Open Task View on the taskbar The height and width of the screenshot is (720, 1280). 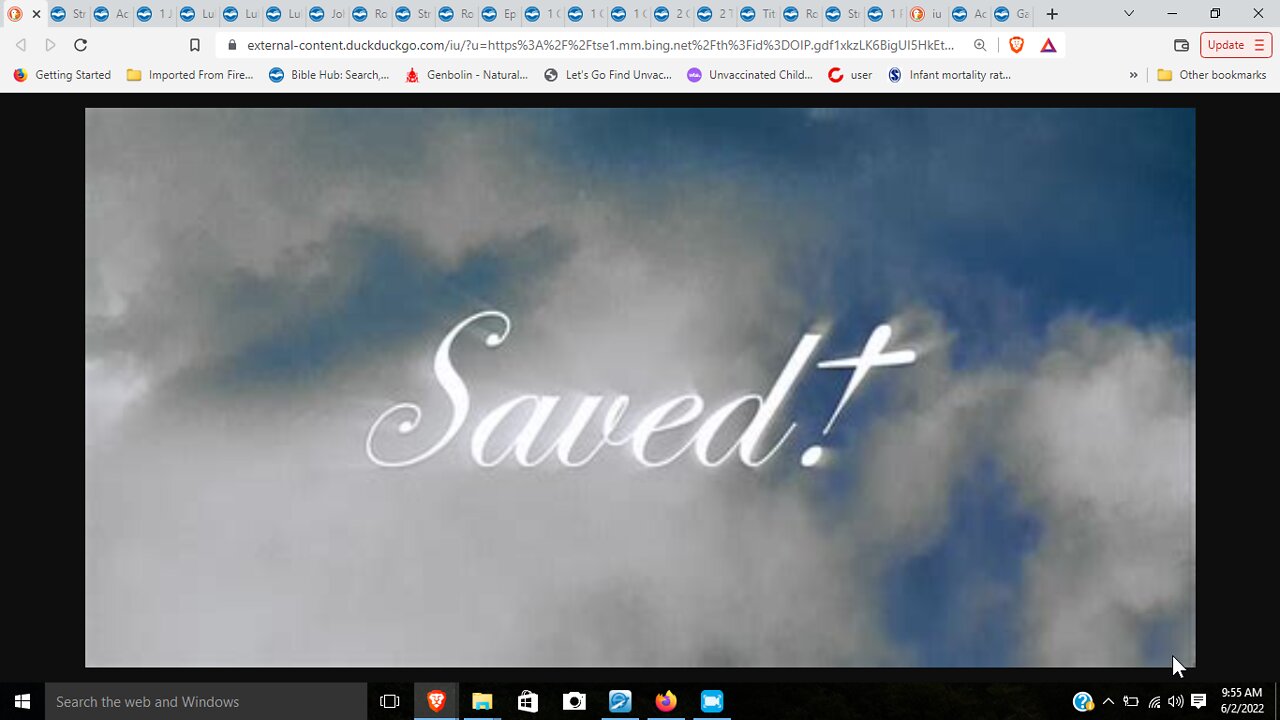[390, 701]
